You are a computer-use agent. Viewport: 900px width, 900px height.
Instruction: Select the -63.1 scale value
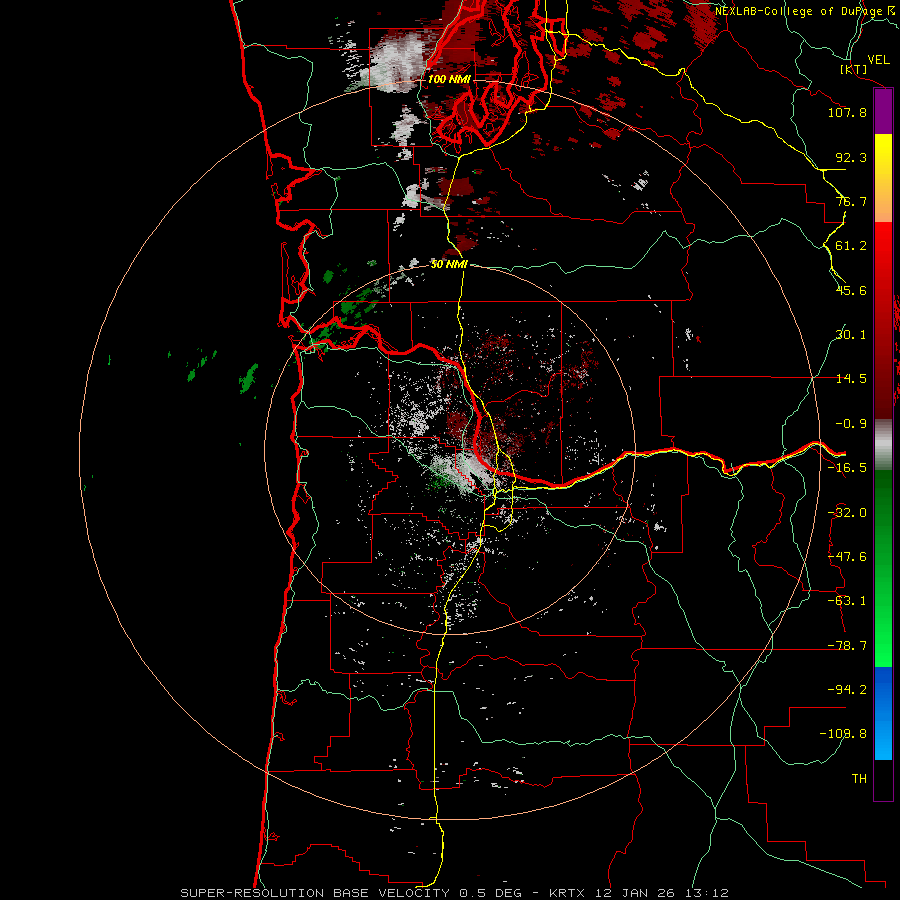[x=847, y=601]
